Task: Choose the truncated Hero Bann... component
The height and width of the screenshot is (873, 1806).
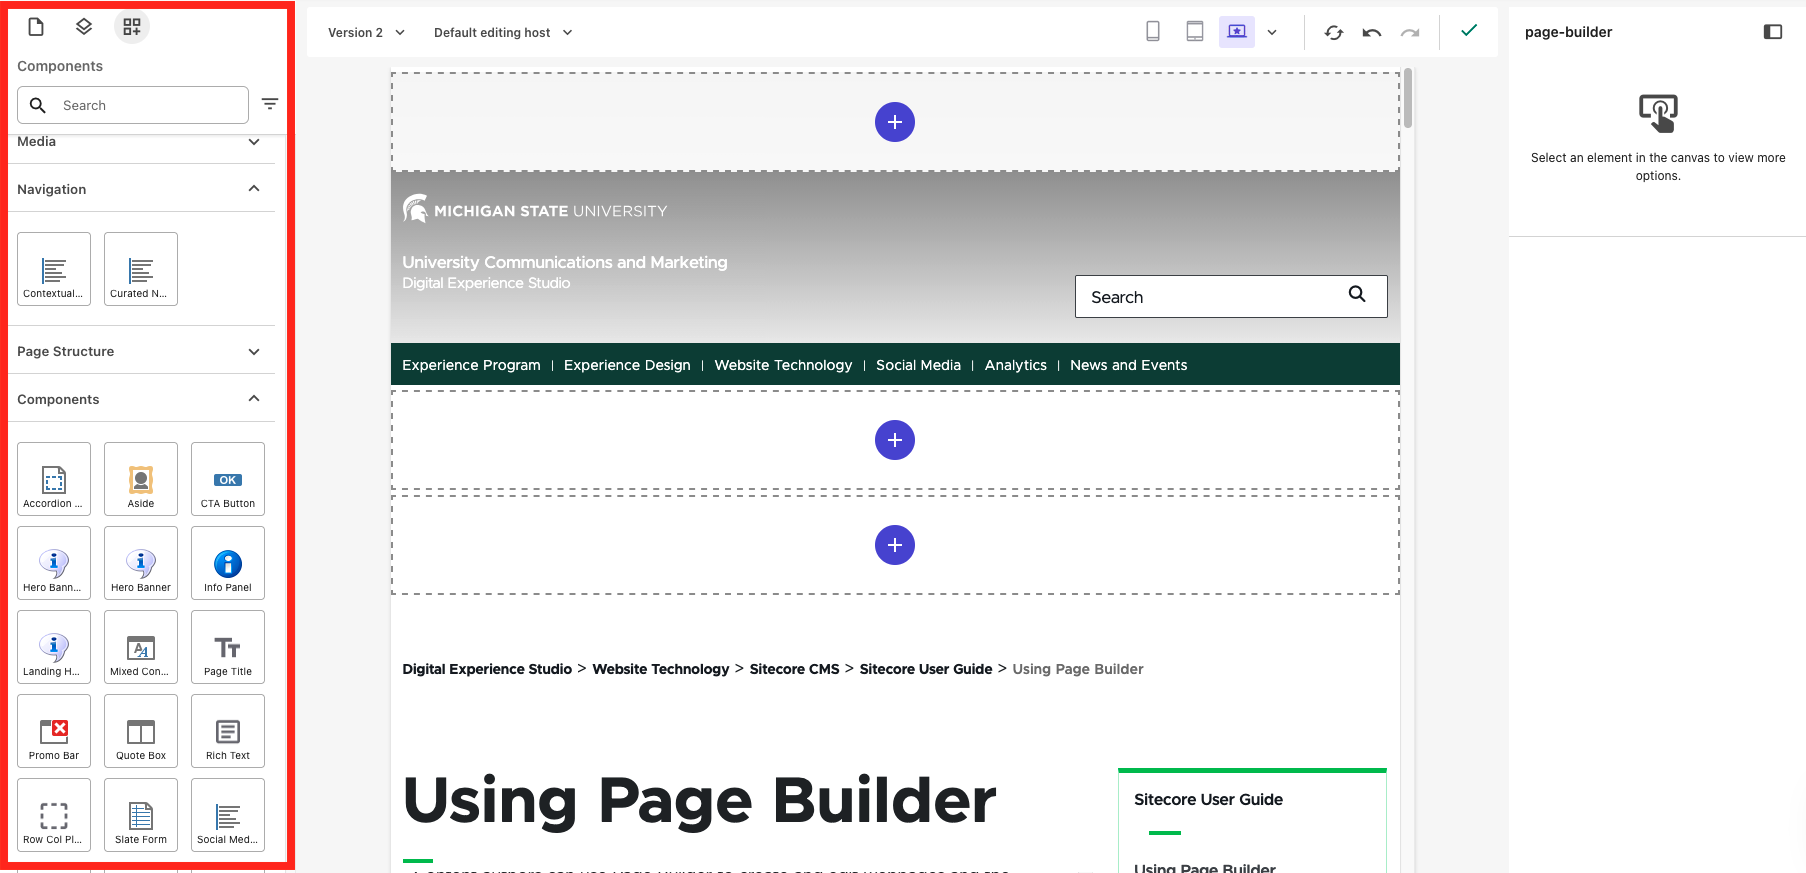Action: 54,563
